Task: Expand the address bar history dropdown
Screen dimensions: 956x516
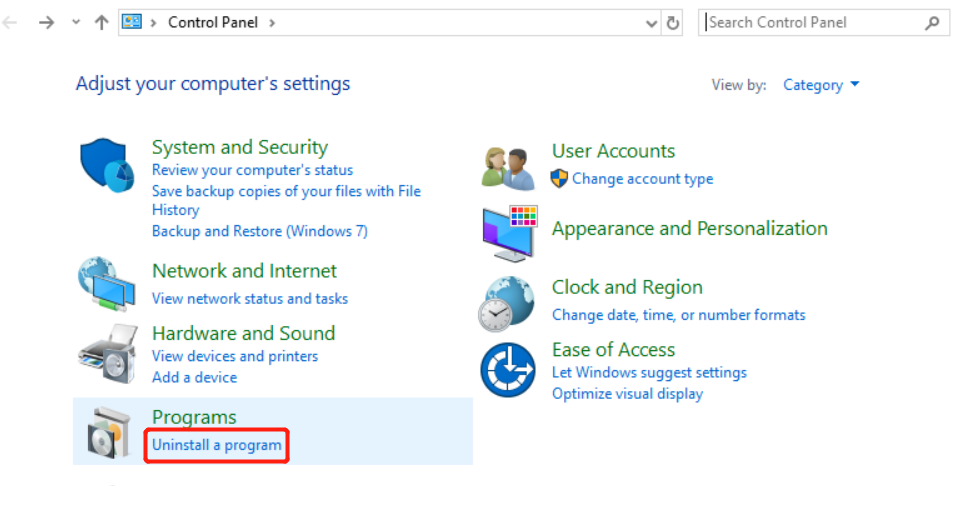Action: coord(651,22)
